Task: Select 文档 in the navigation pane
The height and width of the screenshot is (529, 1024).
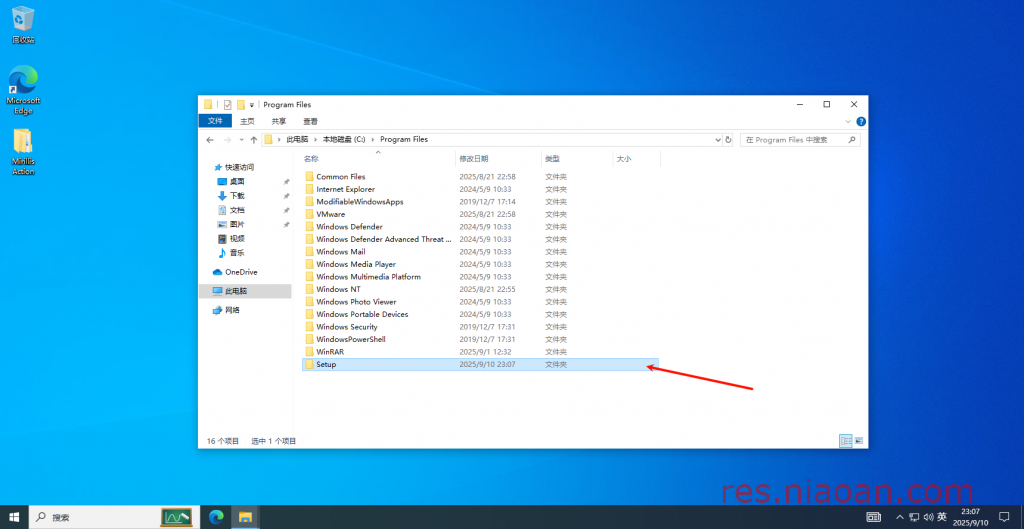Action: (x=232, y=210)
